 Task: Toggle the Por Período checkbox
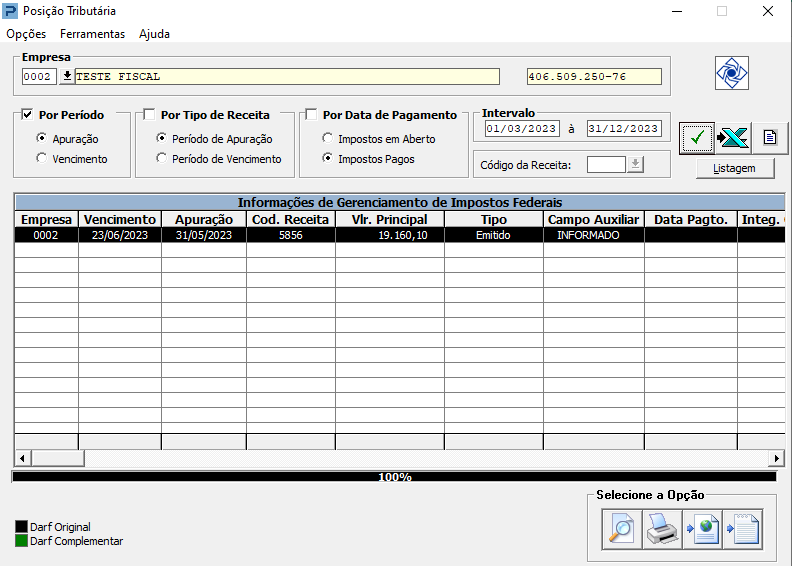pos(27,115)
